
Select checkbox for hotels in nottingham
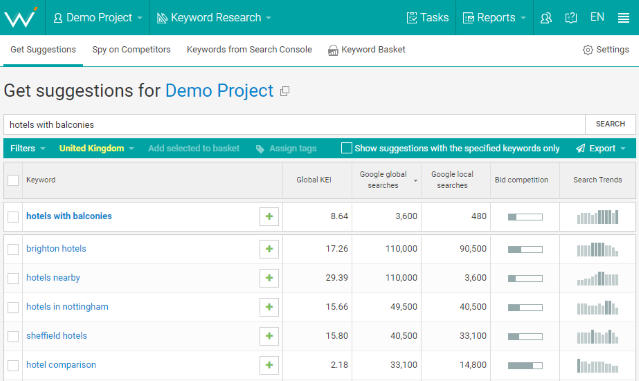[13, 307]
